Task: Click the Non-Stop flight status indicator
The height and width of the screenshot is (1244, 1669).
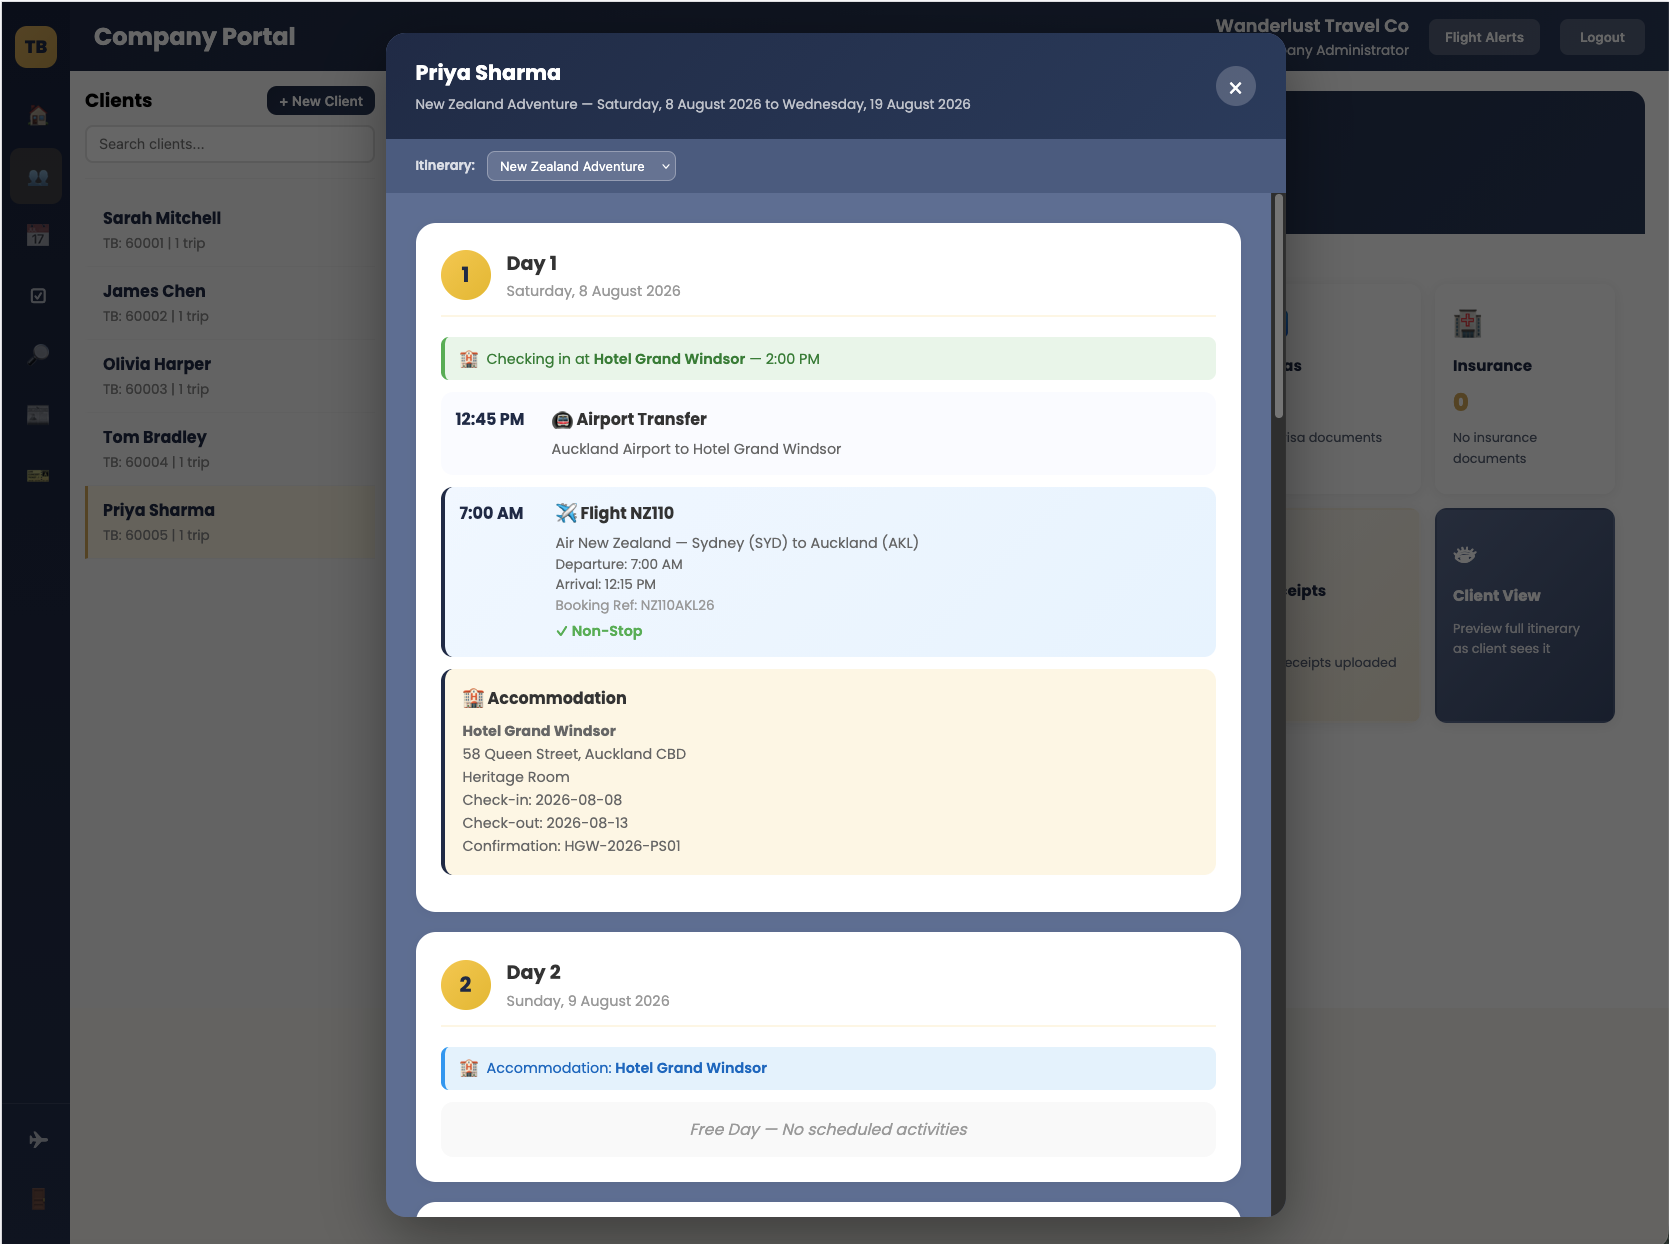Action: [598, 631]
